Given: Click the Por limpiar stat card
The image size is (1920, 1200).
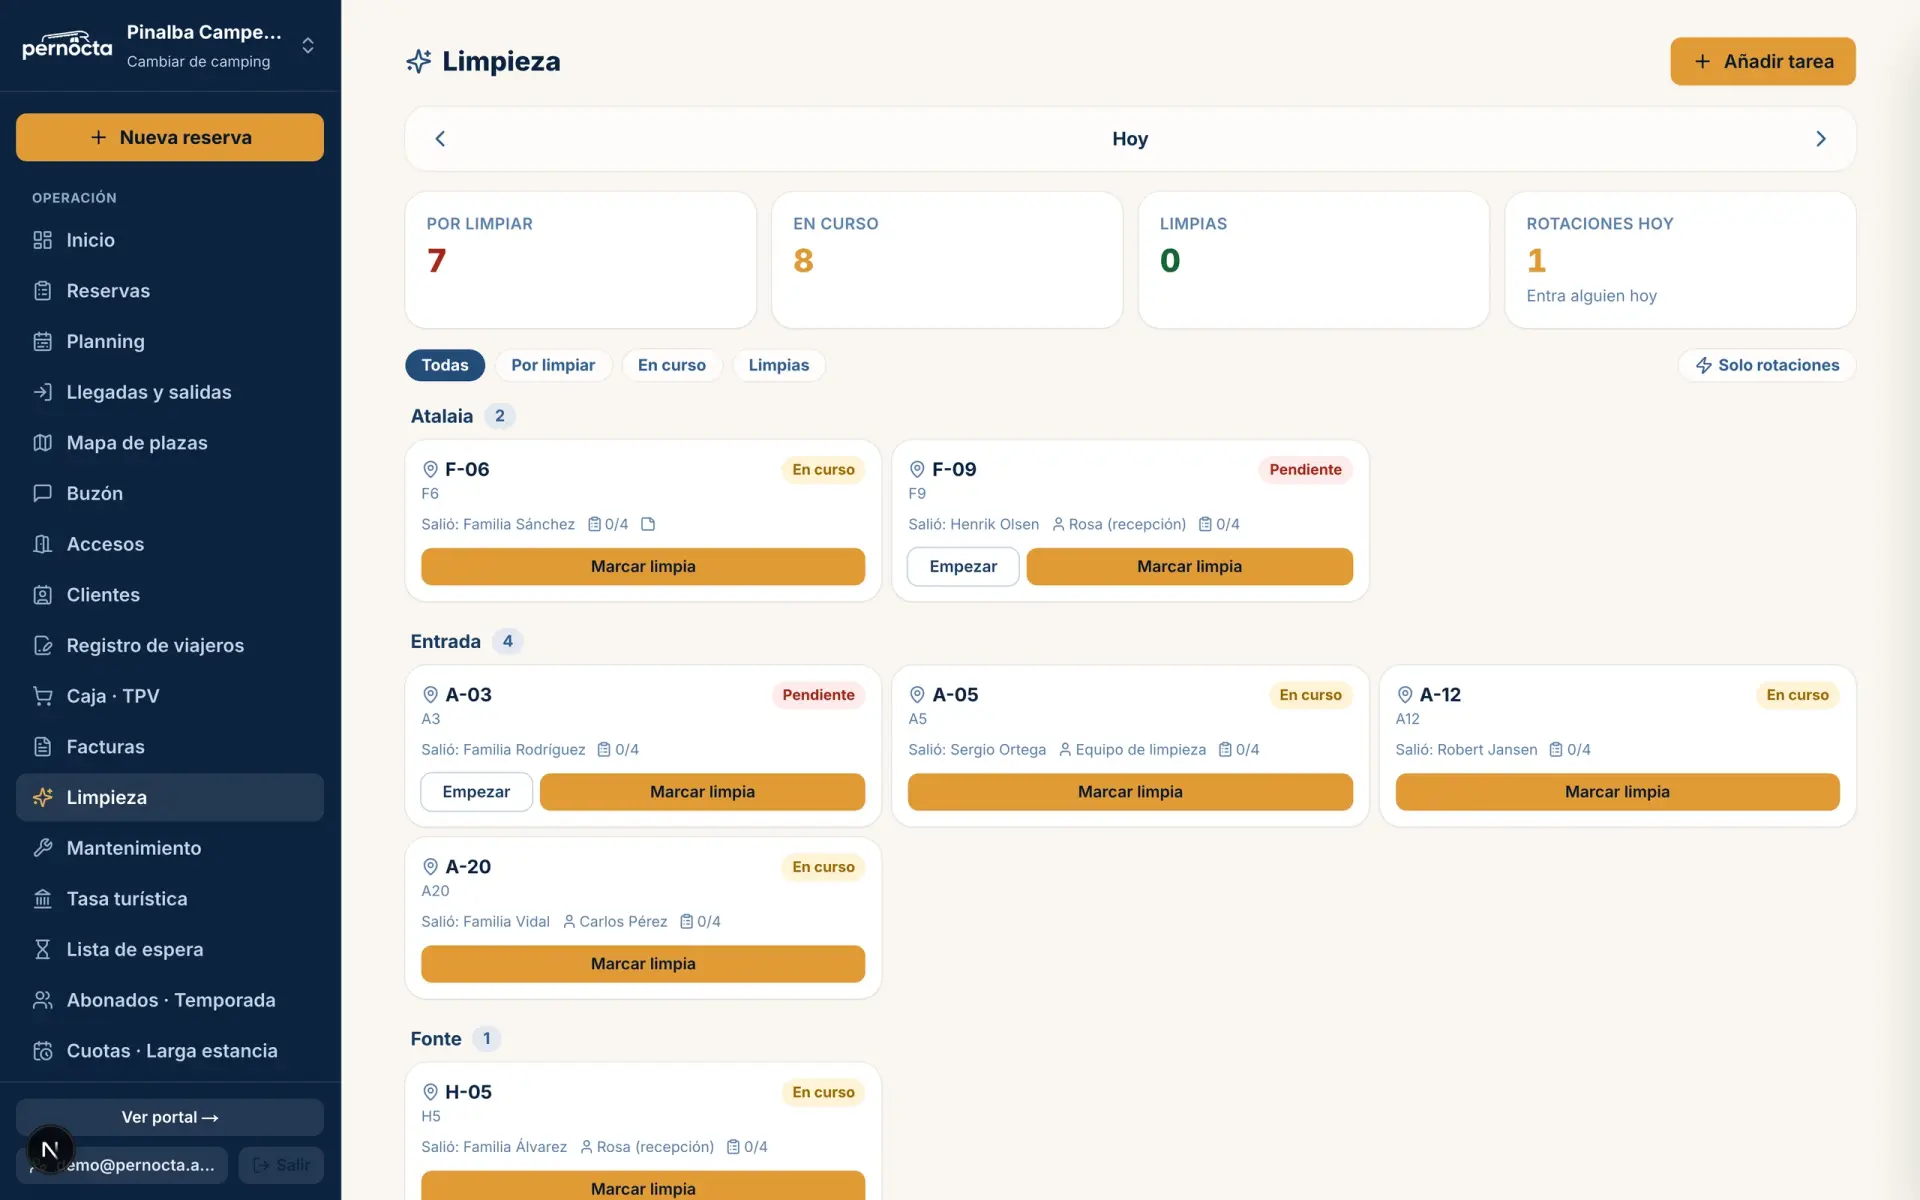Looking at the screenshot, I should (580, 260).
